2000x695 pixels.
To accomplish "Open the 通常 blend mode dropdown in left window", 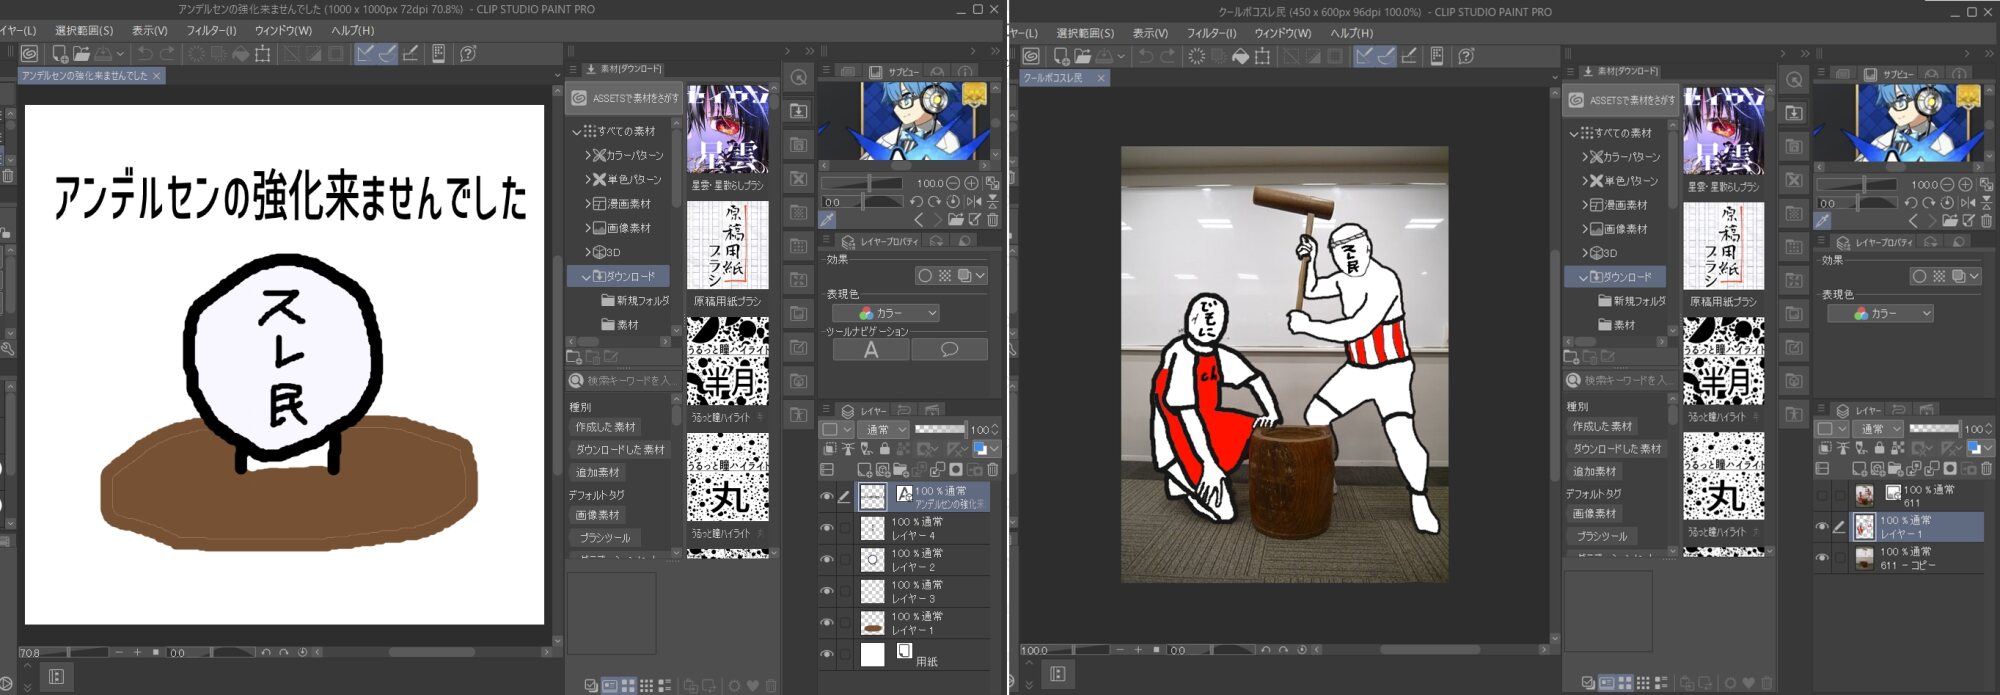I will click(884, 430).
